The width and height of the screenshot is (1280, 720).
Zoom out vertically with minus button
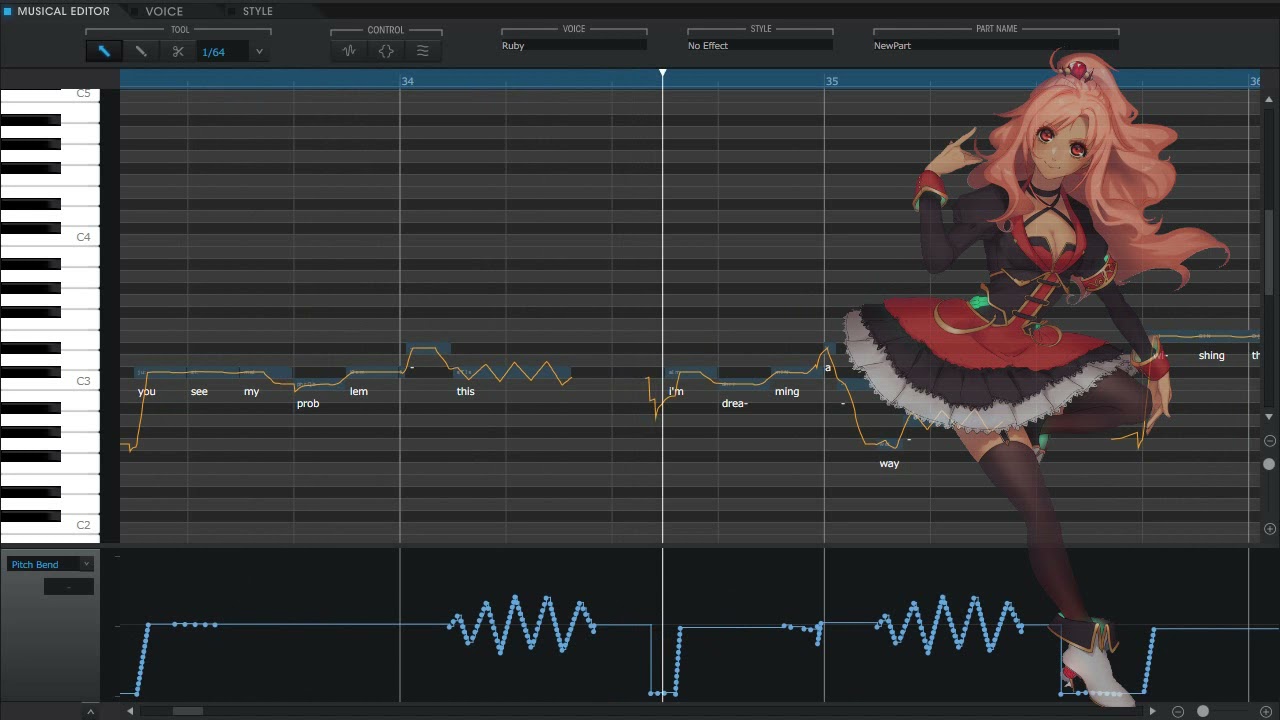click(x=1270, y=441)
